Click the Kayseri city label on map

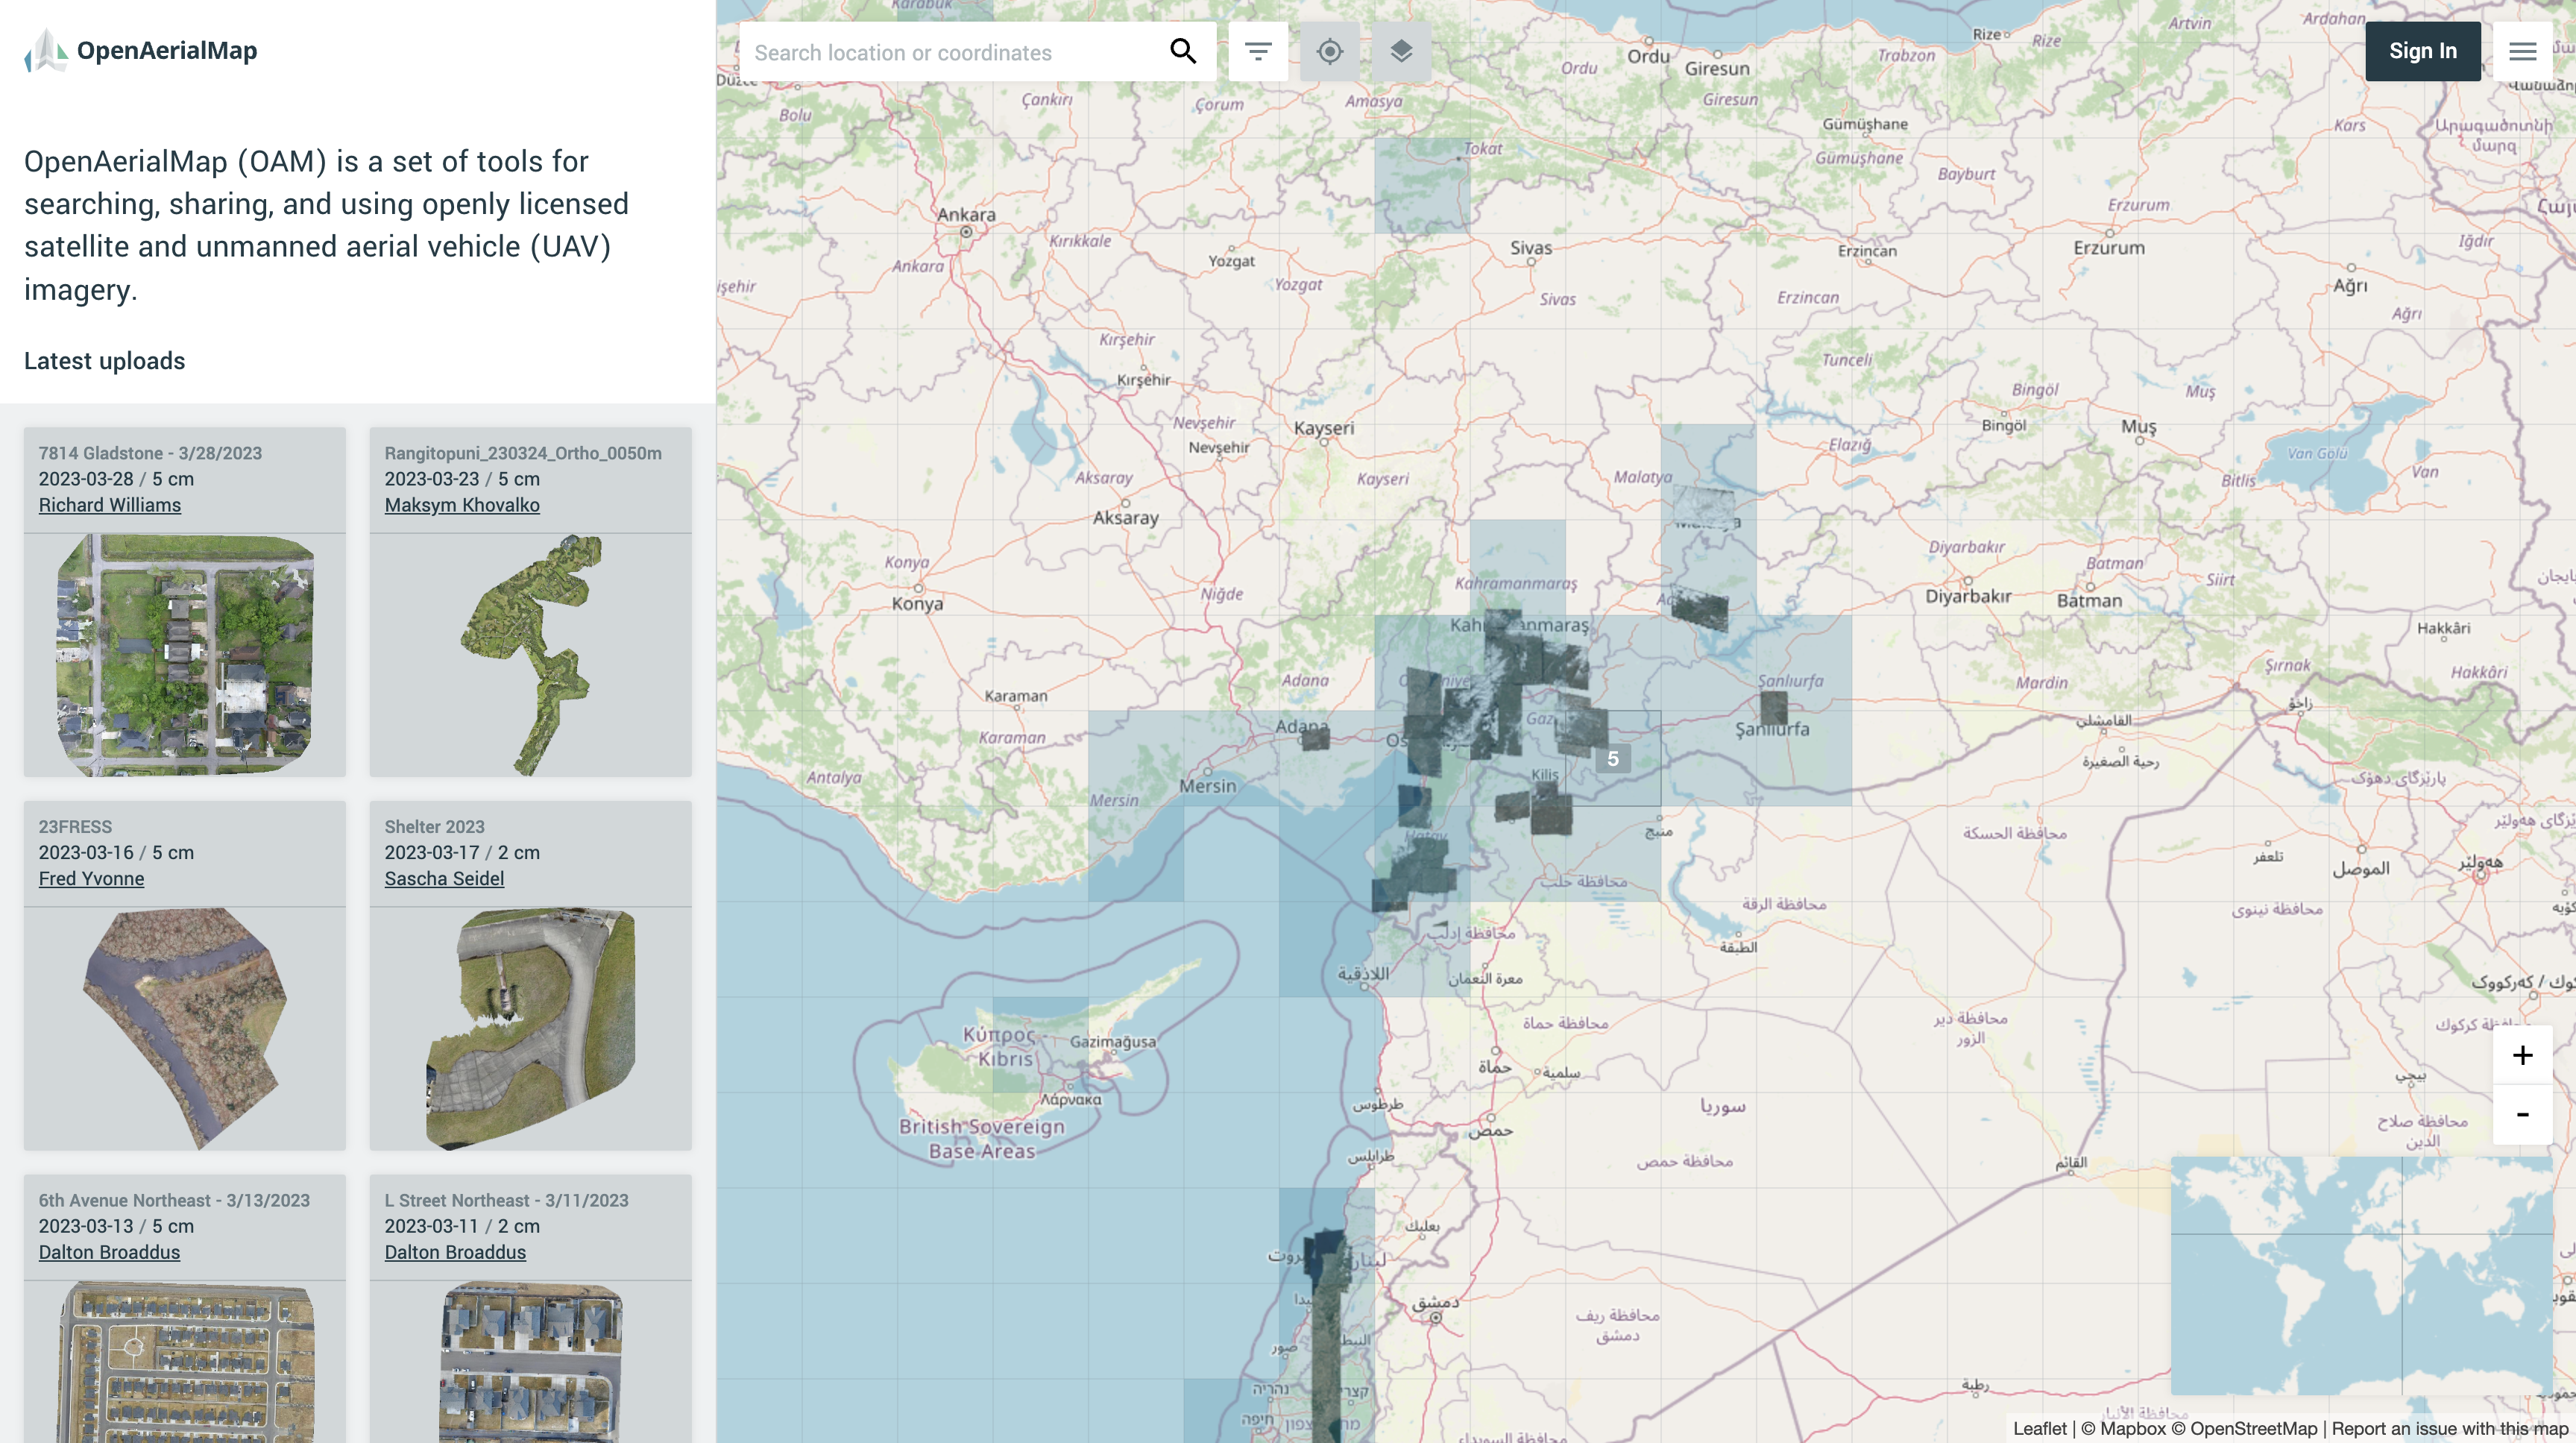(x=1323, y=428)
